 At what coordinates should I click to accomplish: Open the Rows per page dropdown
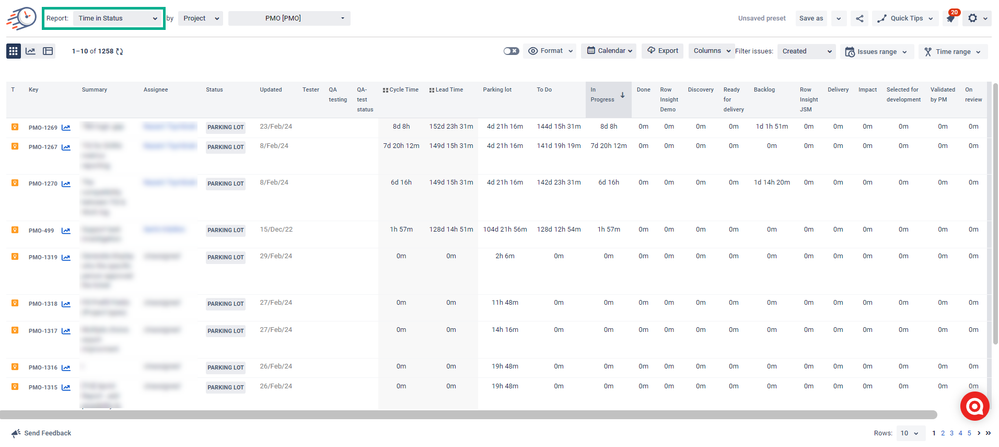click(909, 433)
